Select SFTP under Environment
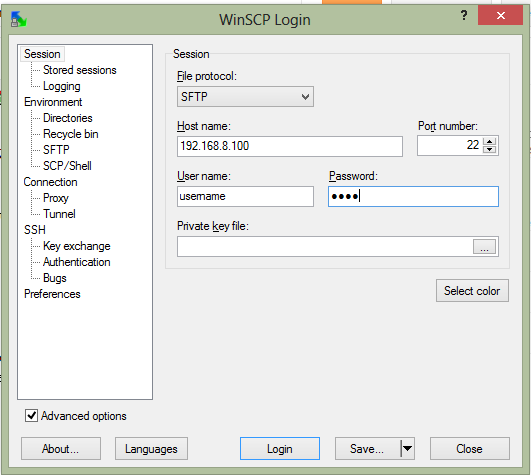The height and width of the screenshot is (475, 531). 56,150
